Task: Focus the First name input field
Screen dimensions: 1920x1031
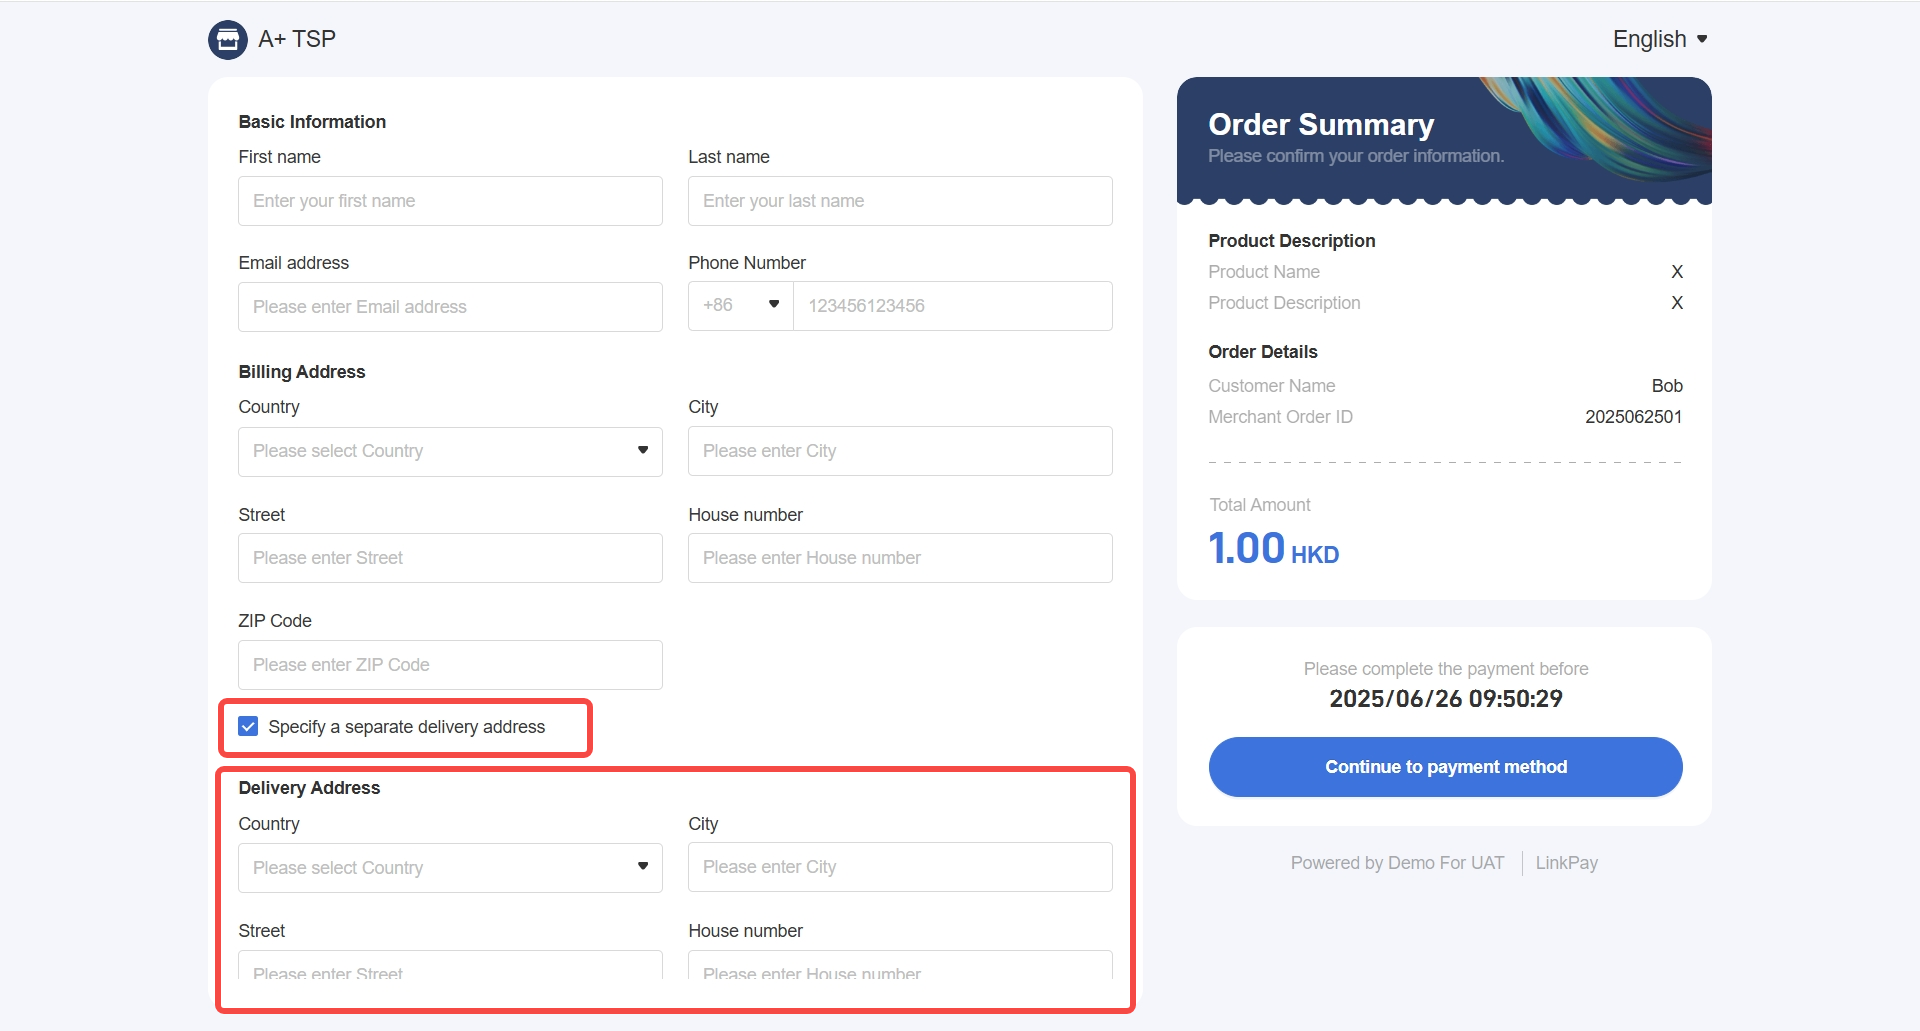Action: click(450, 201)
